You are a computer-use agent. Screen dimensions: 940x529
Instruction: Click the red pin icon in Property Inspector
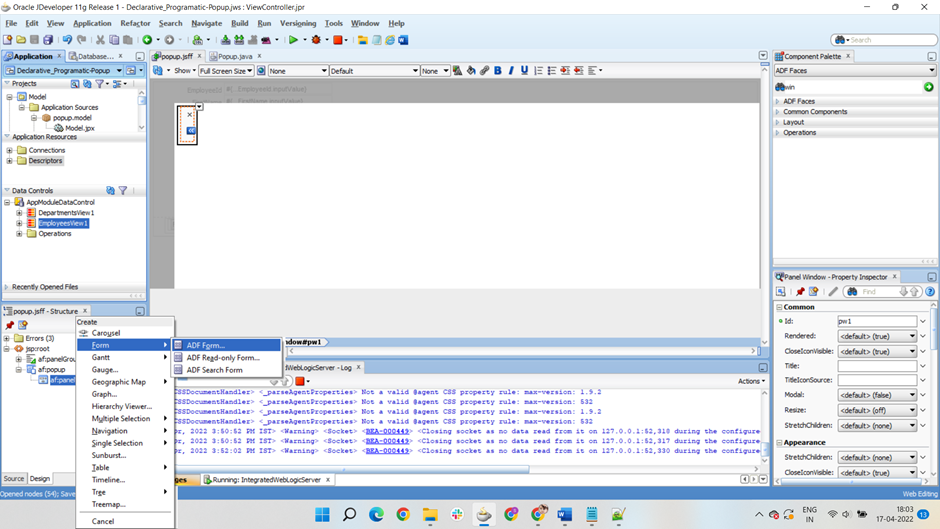coord(800,291)
